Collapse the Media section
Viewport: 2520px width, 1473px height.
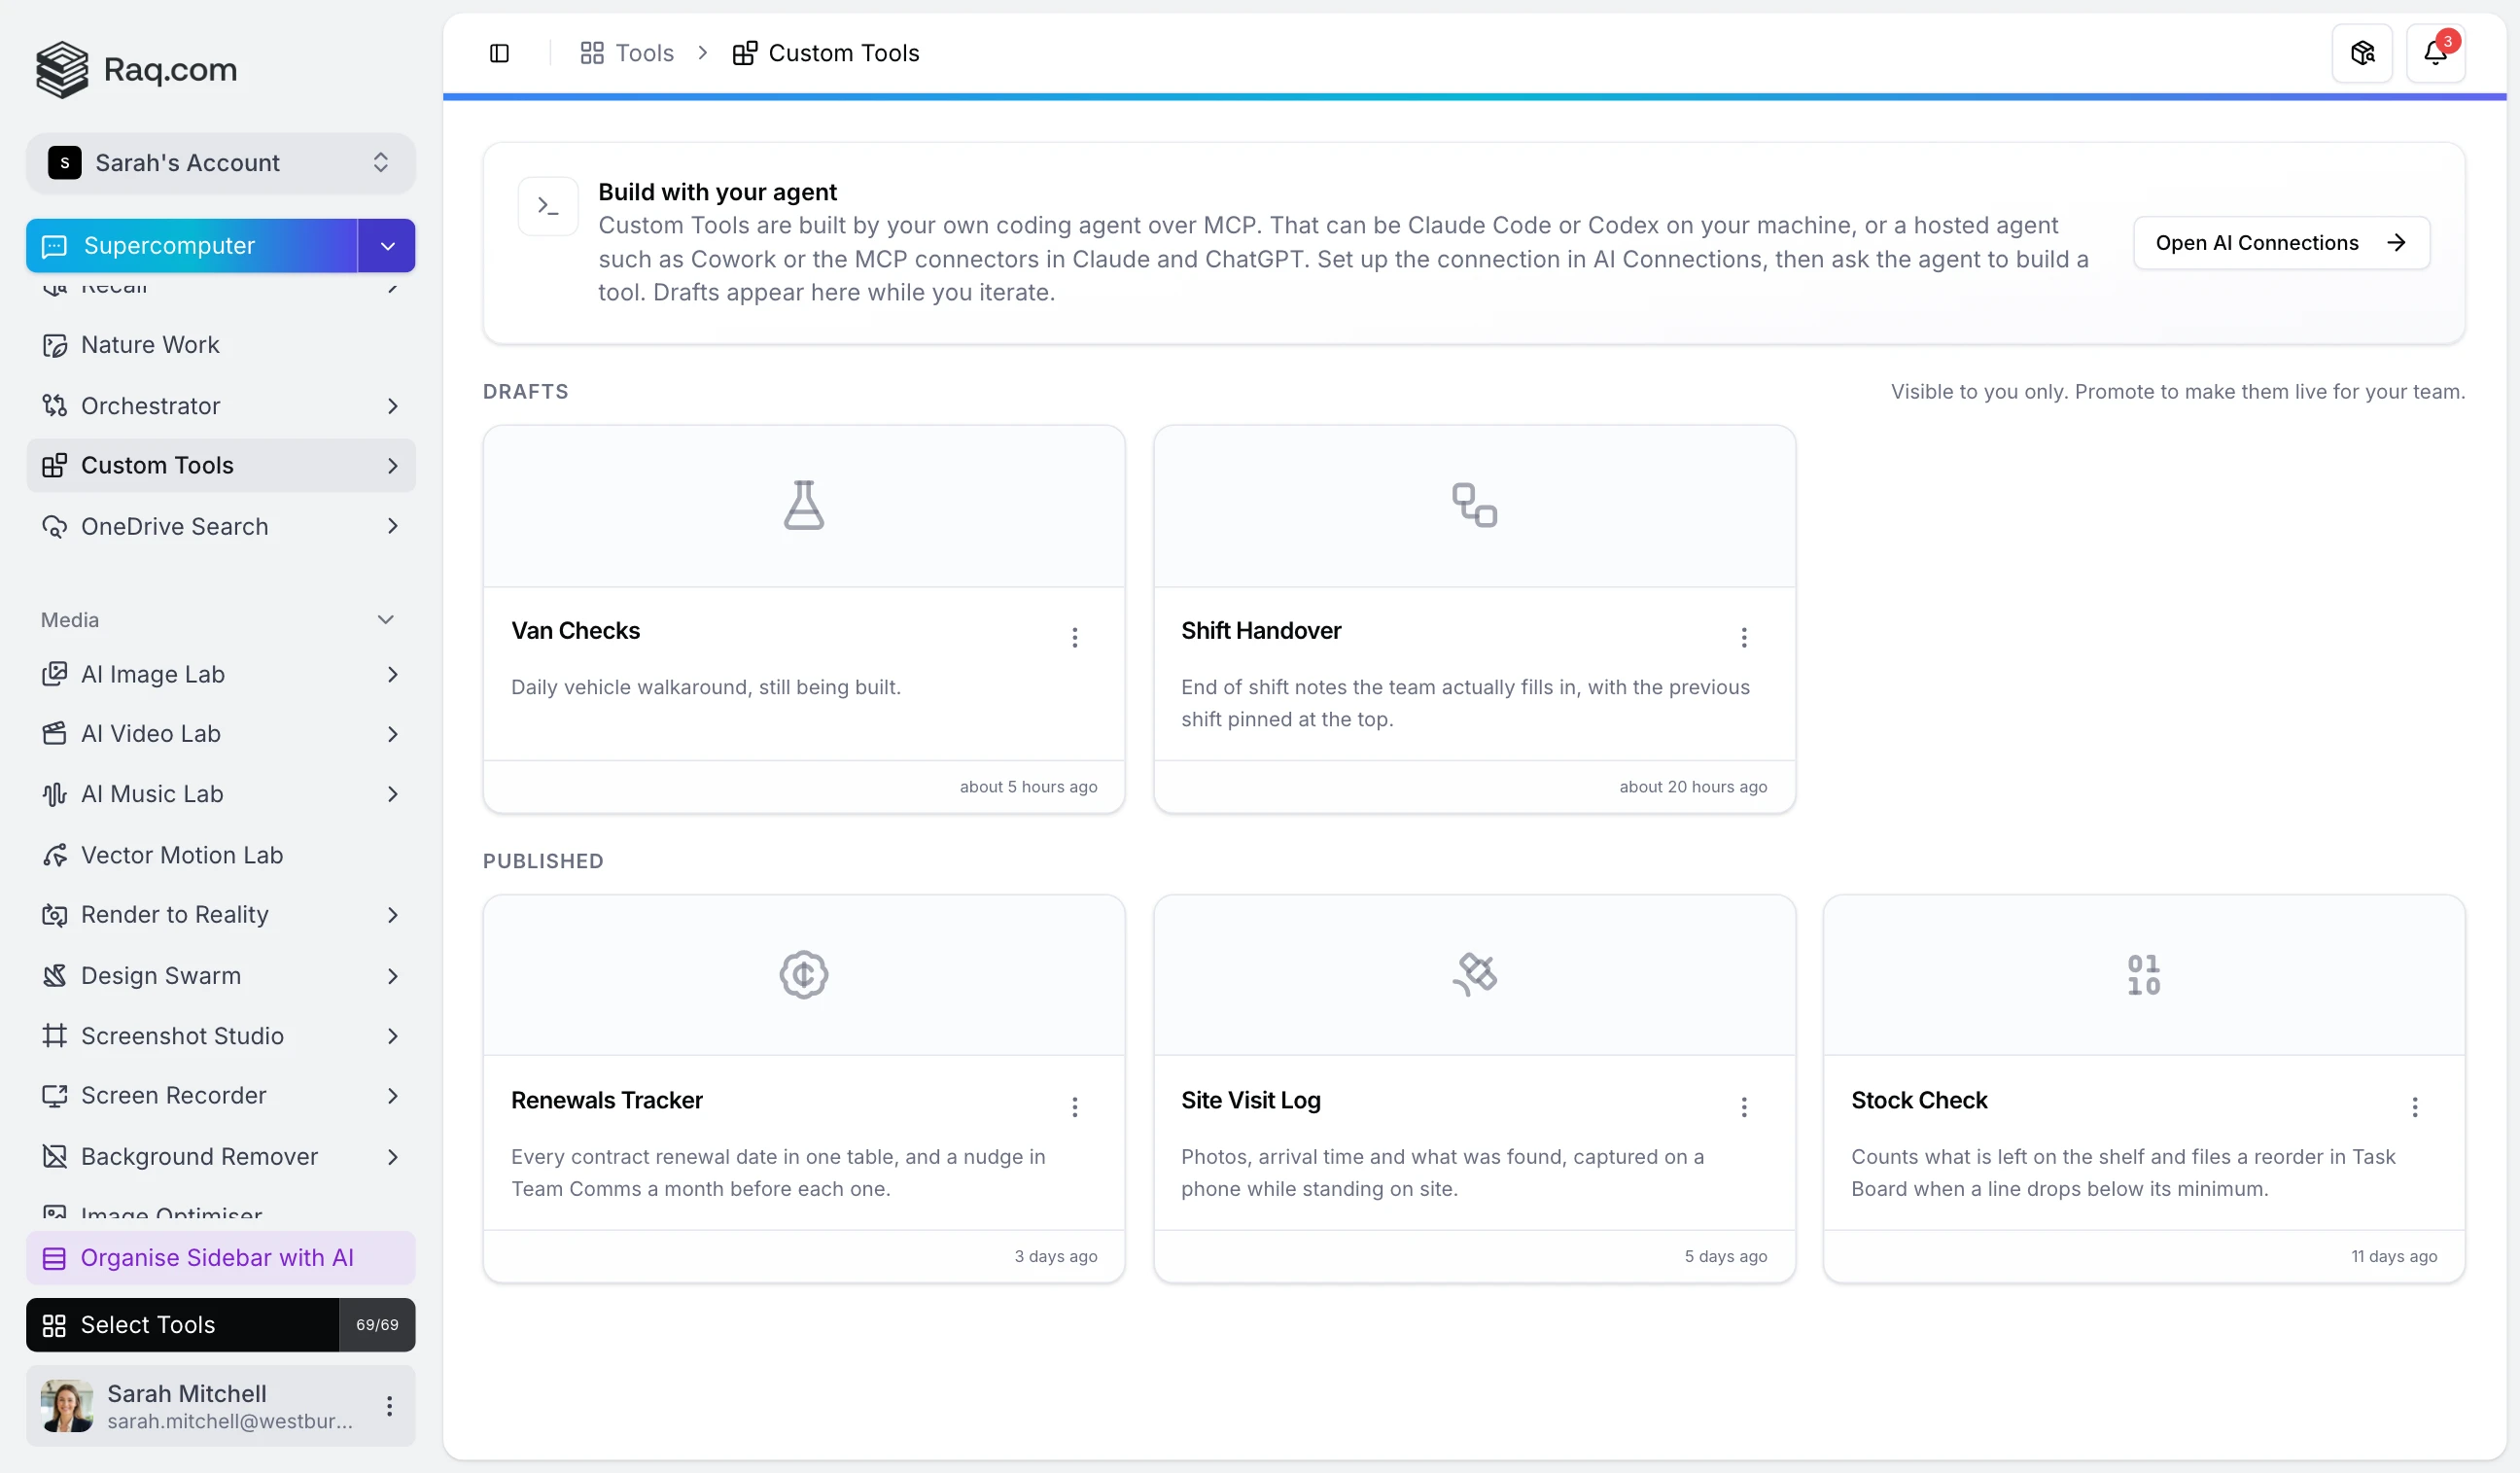(385, 620)
